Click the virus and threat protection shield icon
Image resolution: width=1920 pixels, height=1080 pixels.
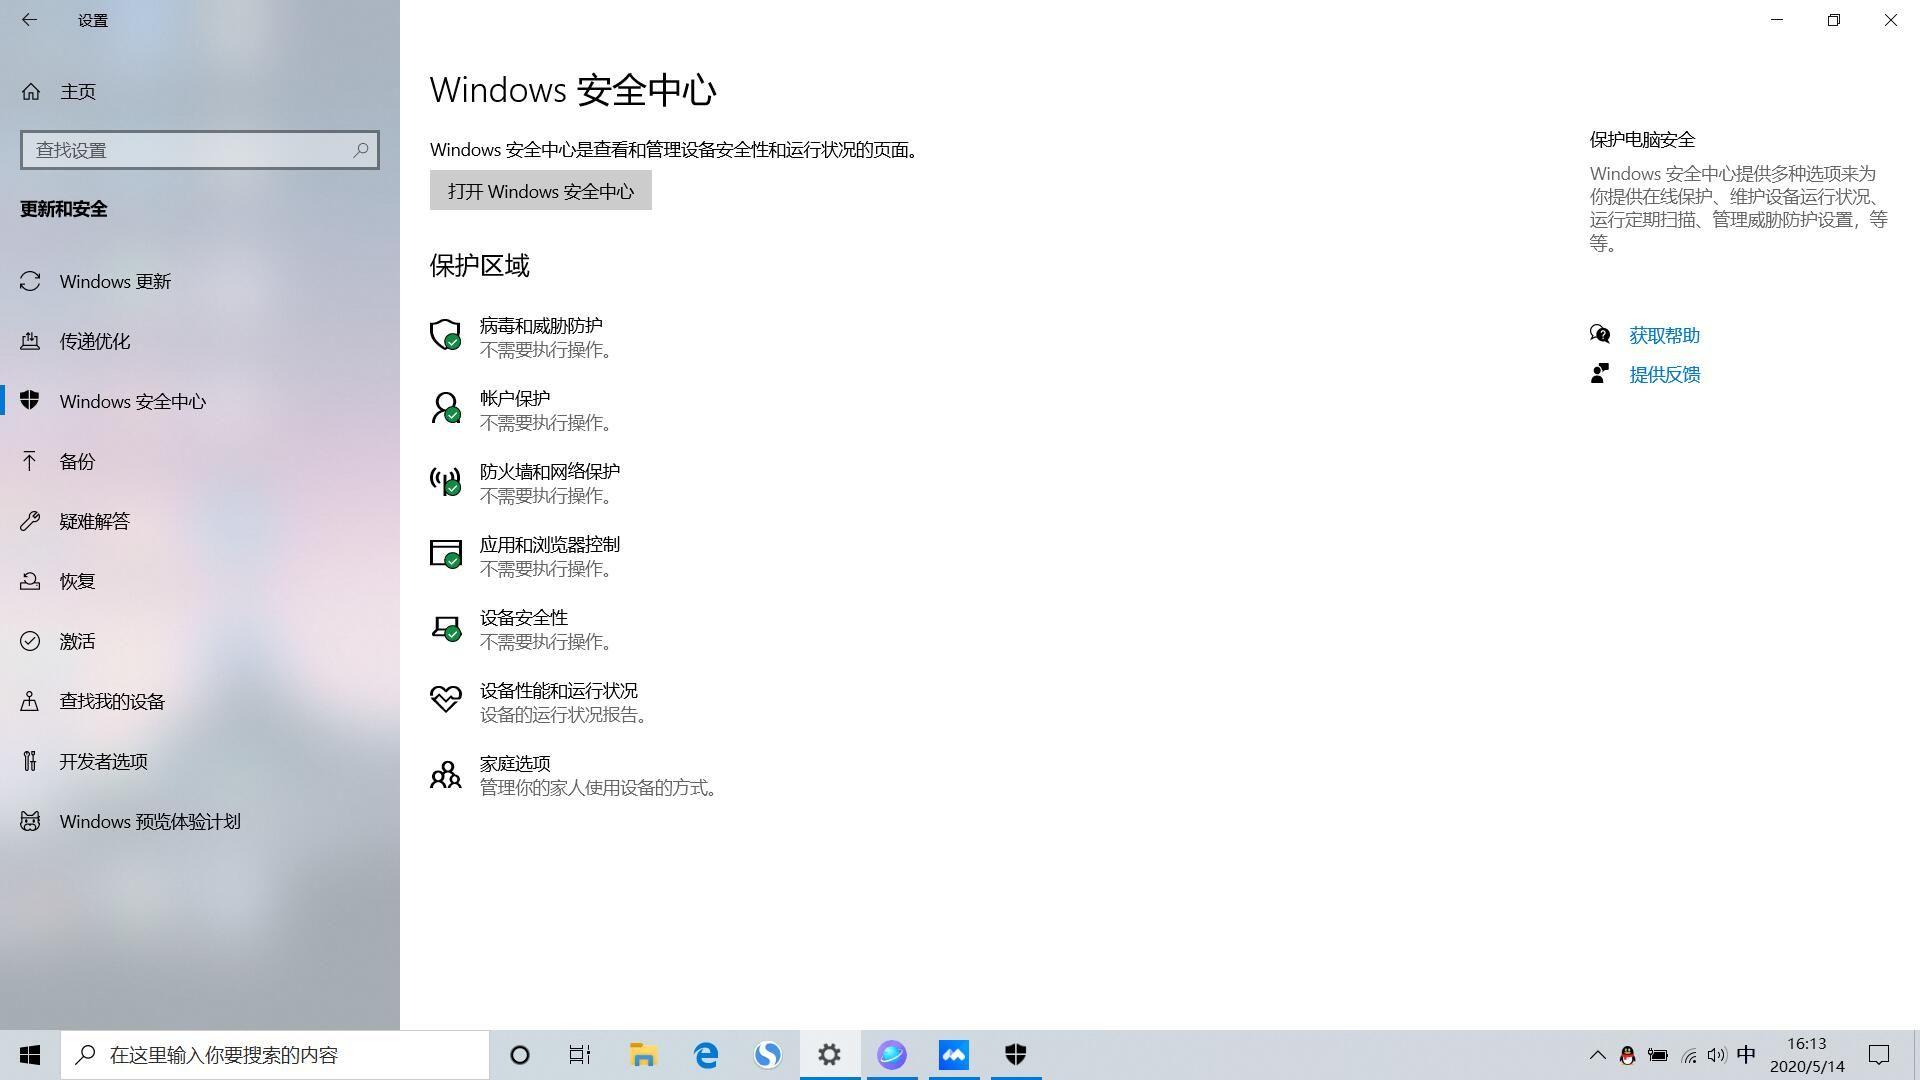point(445,334)
